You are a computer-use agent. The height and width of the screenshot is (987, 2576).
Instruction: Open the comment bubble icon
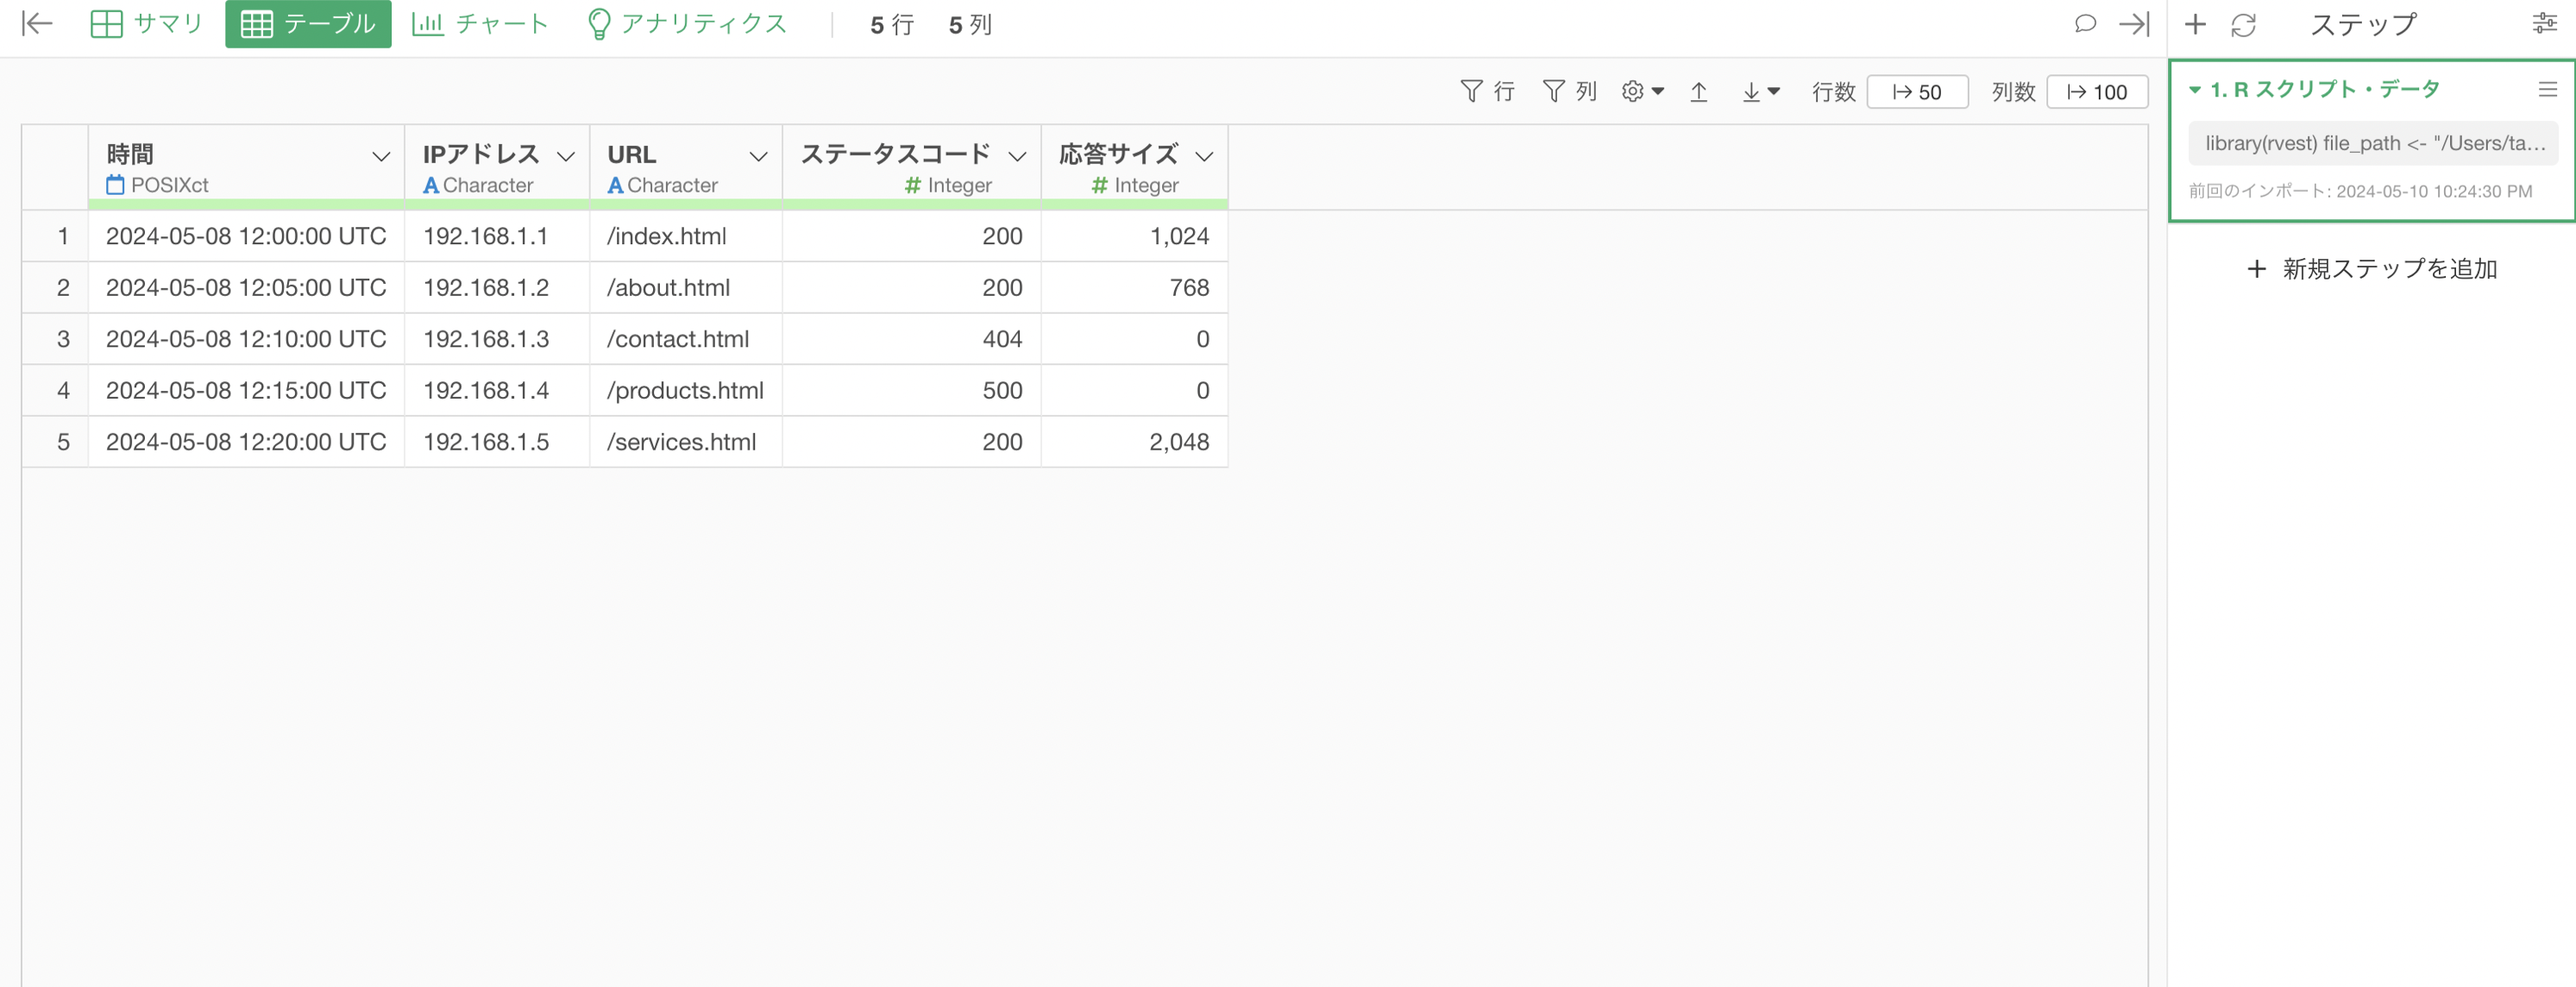point(2084,23)
